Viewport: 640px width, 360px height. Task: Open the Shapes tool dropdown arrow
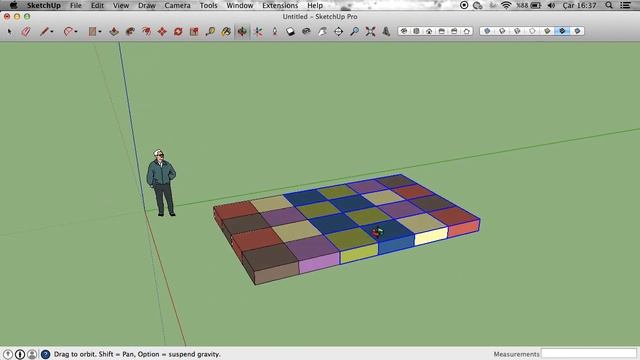tap(100, 32)
